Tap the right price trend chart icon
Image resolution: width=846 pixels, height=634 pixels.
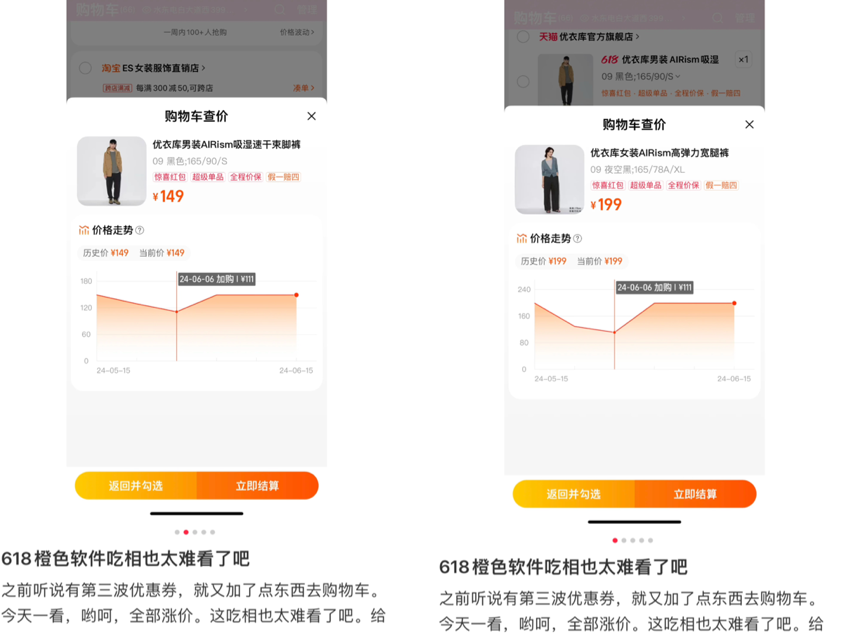(522, 238)
